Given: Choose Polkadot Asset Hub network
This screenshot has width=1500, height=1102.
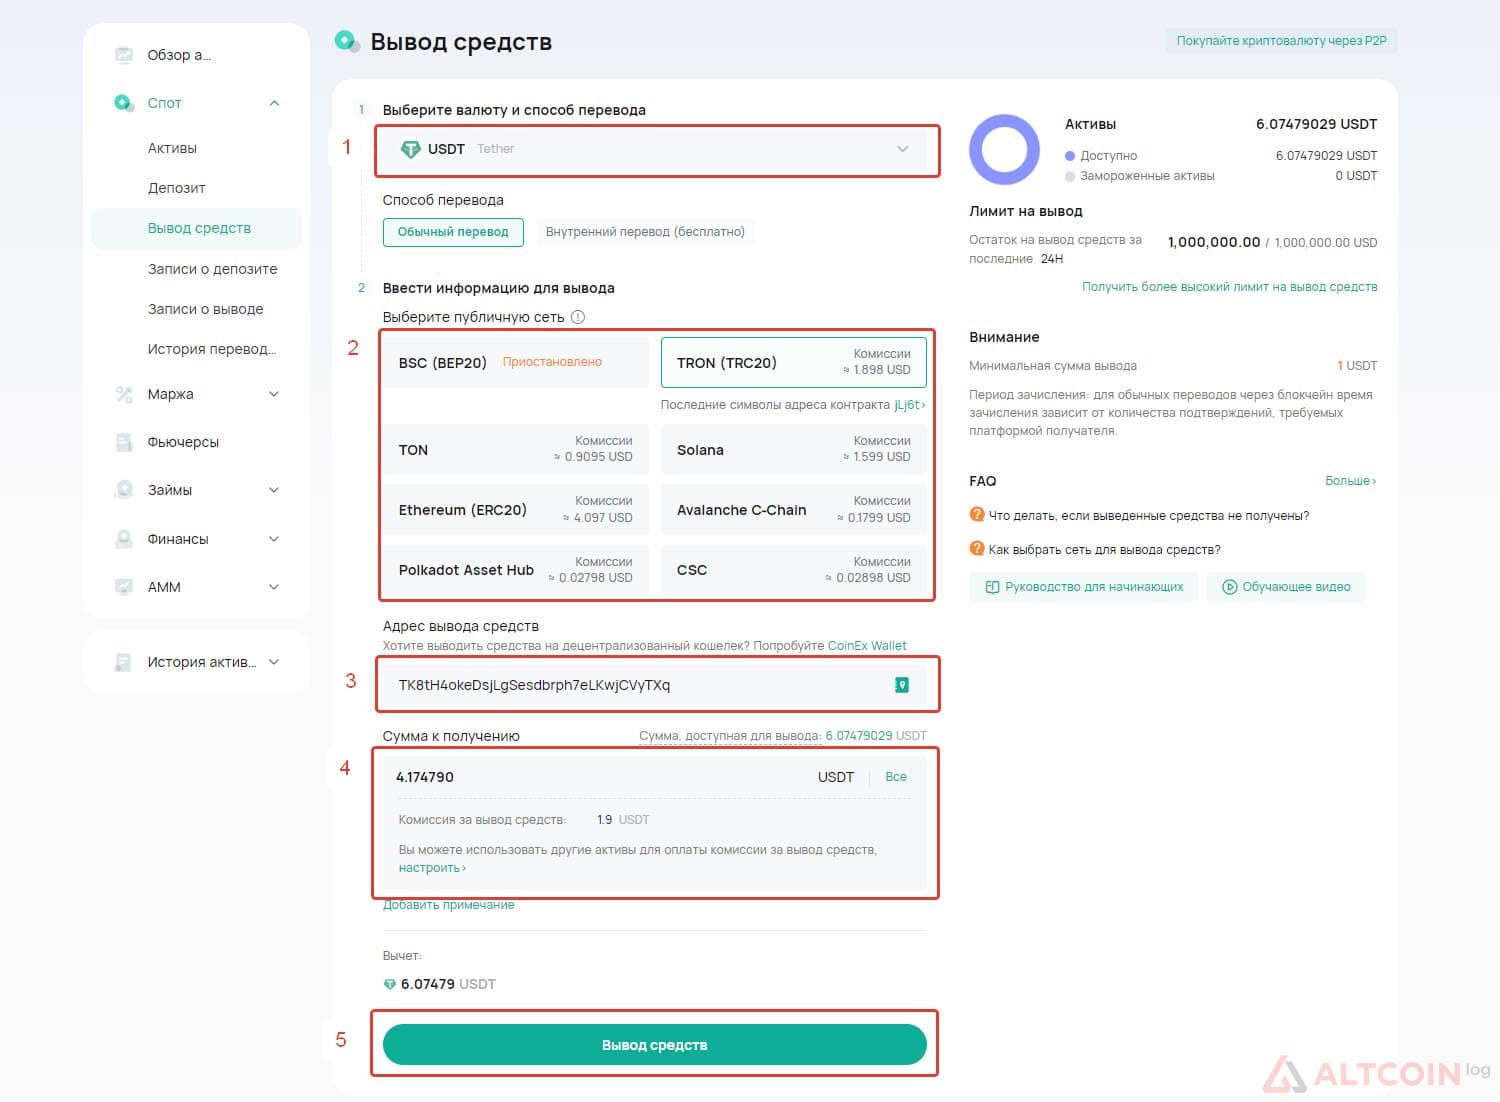Looking at the screenshot, I should [516, 570].
